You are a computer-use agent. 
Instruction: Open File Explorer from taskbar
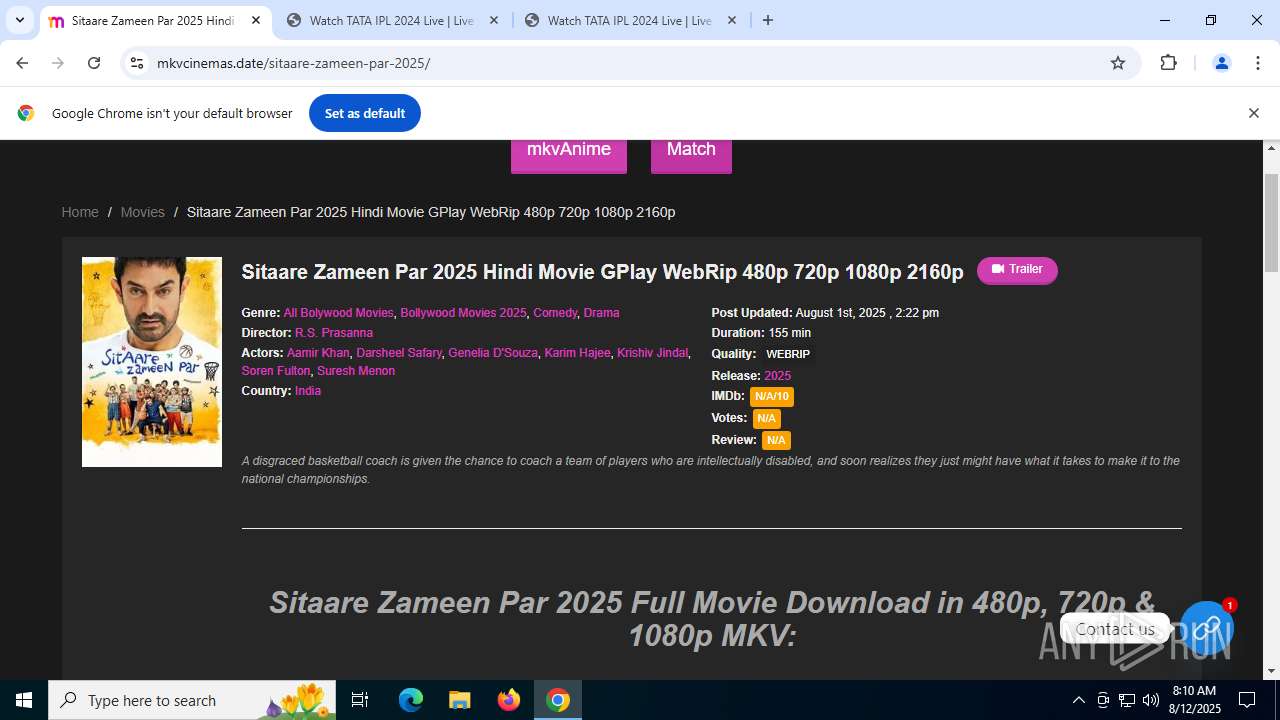pyautogui.click(x=459, y=700)
